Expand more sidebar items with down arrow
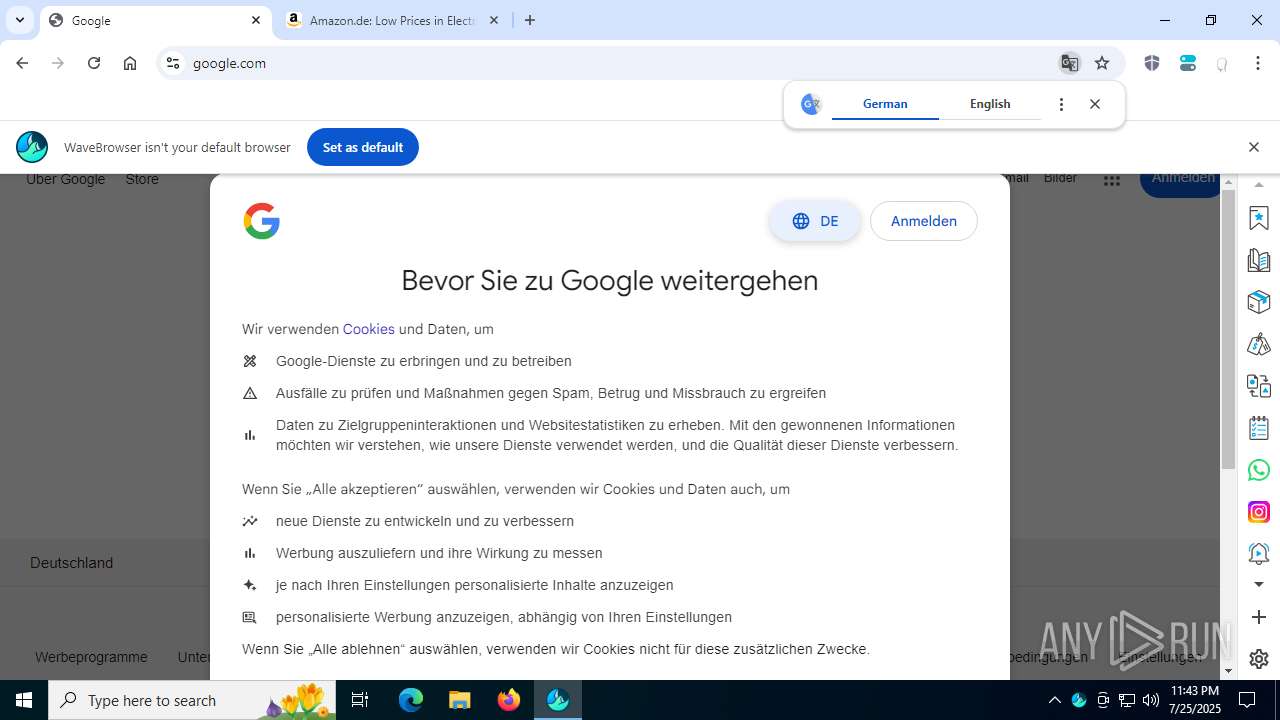The image size is (1280, 720). (x=1259, y=584)
